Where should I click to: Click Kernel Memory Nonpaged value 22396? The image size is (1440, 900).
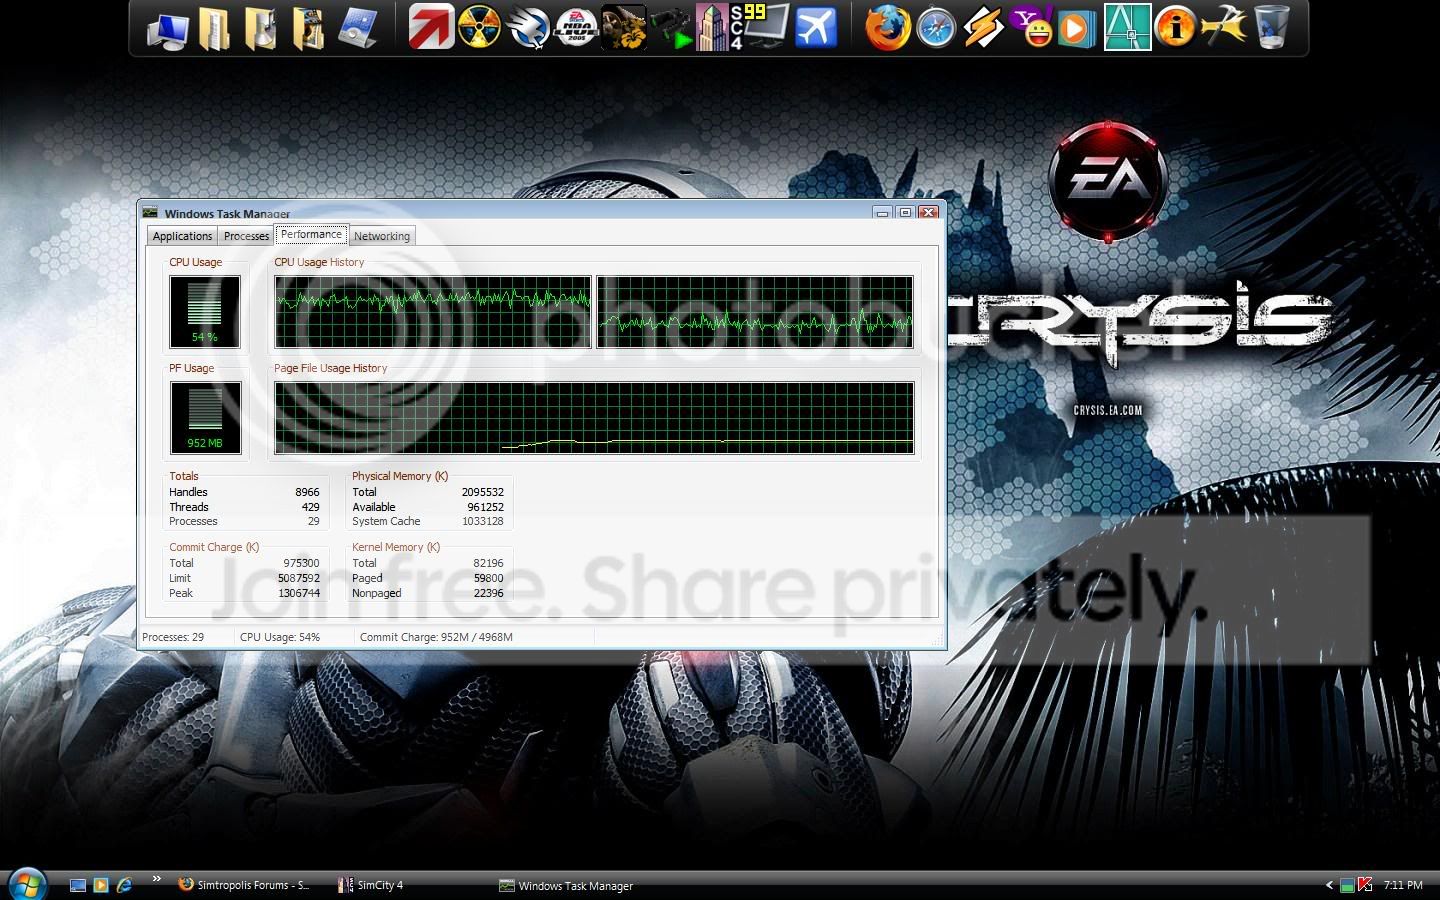489,593
